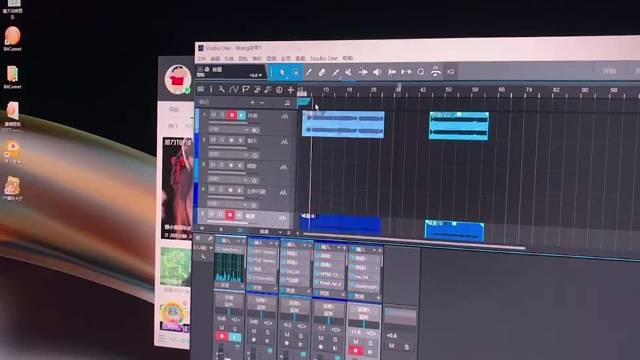Image resolution: width=640 pixels, height=360 pixels.
Task: Open the Studio One menu in menu bar
Action: click(x=324, y=58)
